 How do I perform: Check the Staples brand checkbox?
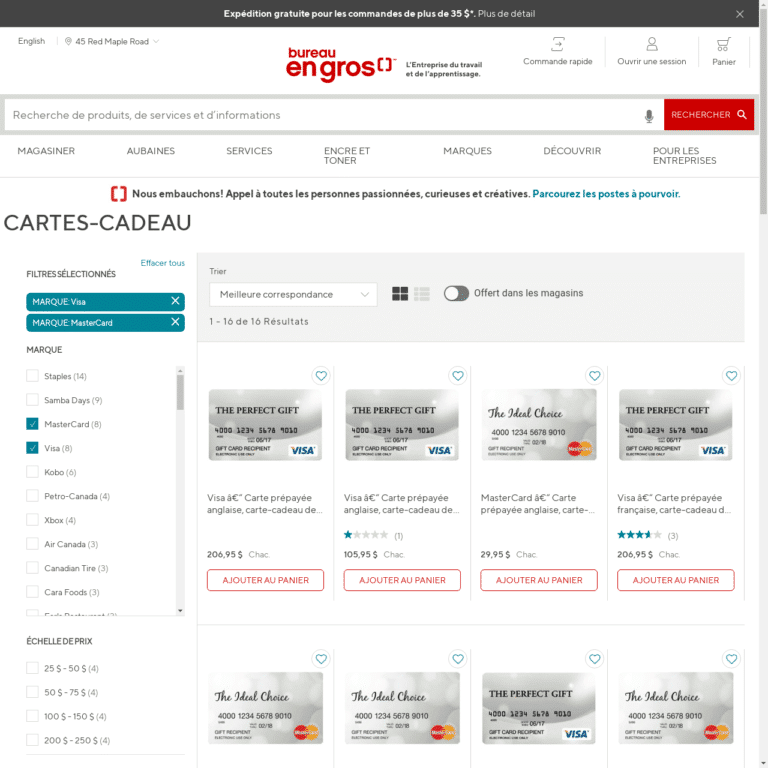(x=33, y=376)
